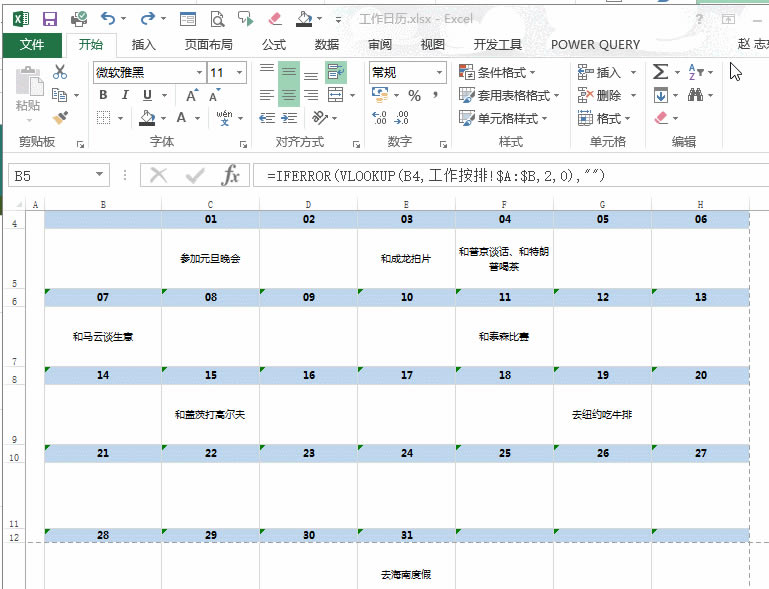Click the AutoSum sigma icon
This screenshot has height=589, width=769.
(660, 72)
